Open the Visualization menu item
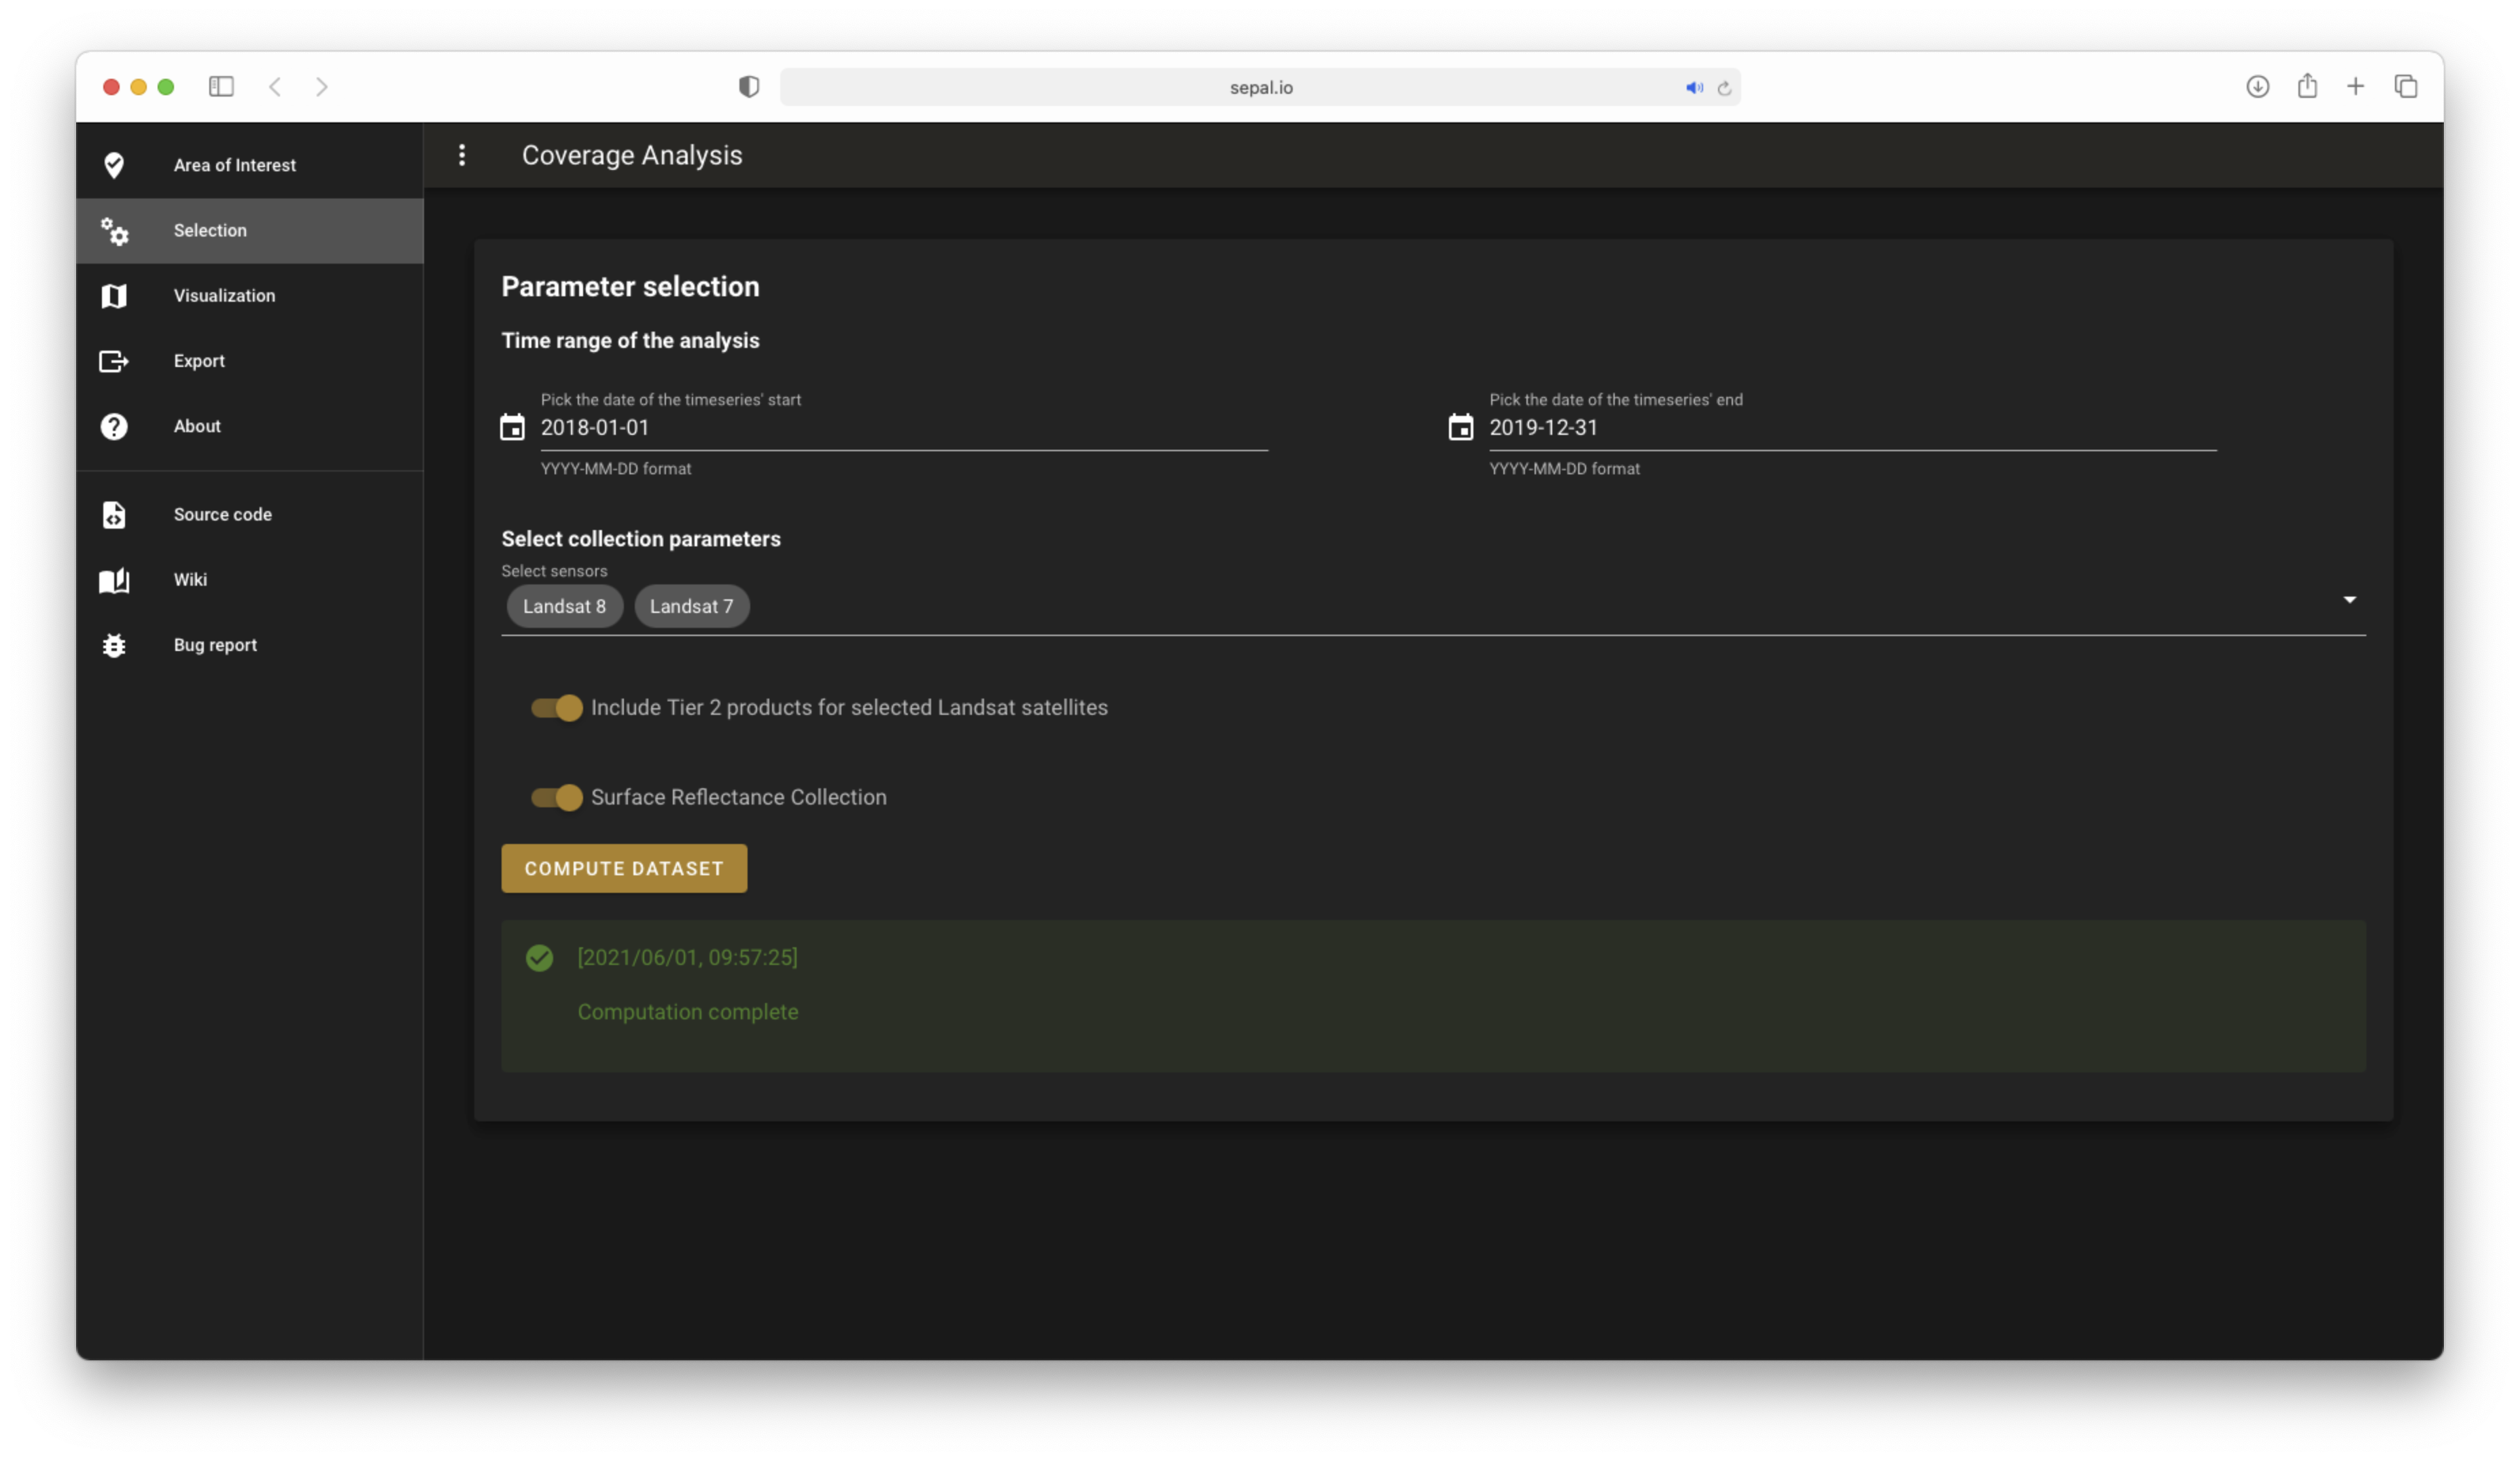This screenshot has height=1461, width=2520. coord(224,296)
